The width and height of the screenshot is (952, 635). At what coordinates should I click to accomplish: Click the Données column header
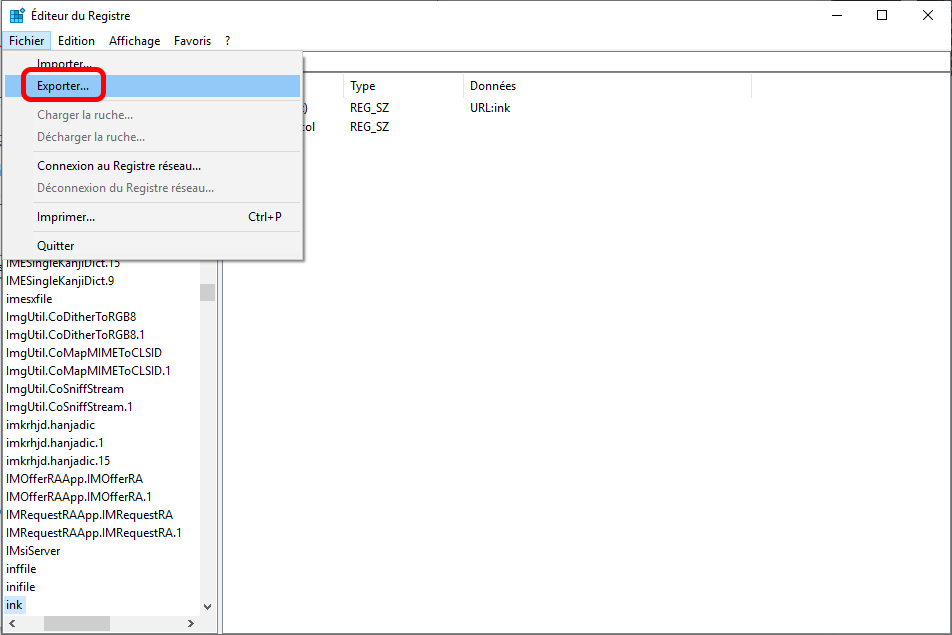493,87
